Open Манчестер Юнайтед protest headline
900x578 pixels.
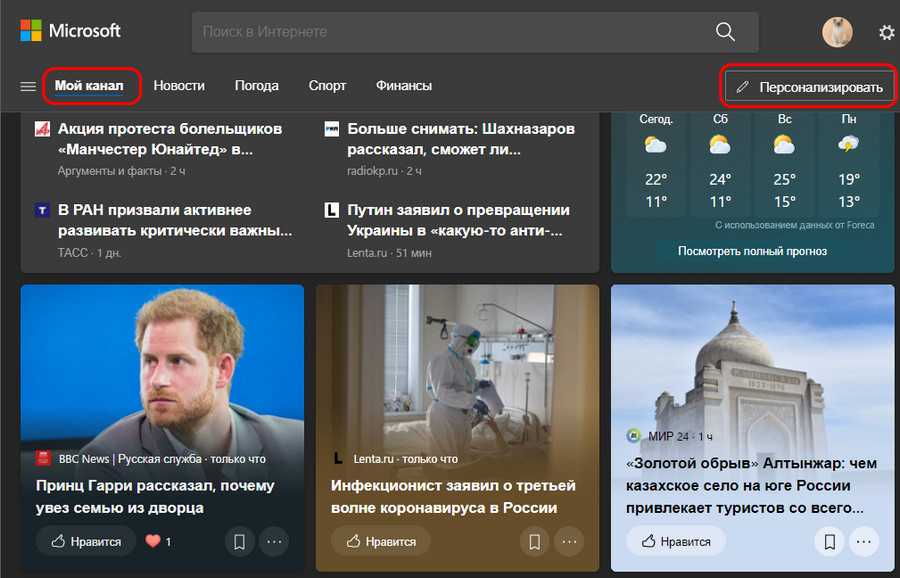coord(170,139)
